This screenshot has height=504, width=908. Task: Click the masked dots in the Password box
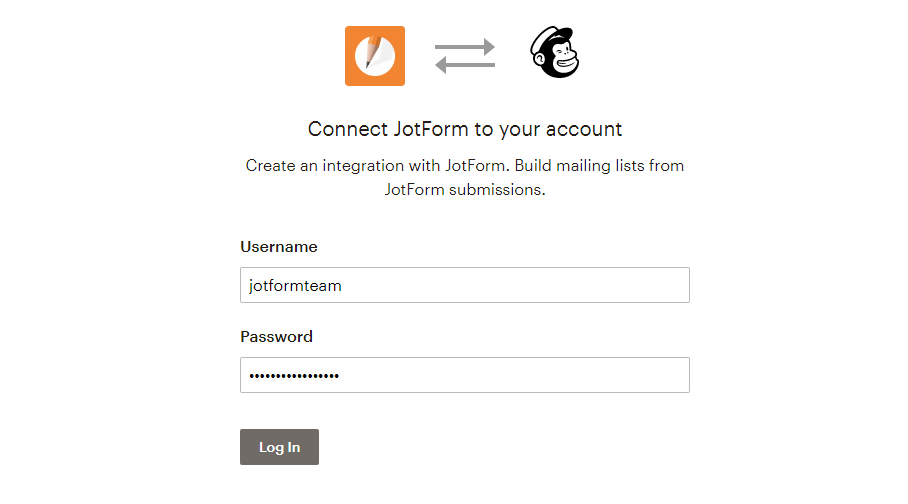(294, 375)
